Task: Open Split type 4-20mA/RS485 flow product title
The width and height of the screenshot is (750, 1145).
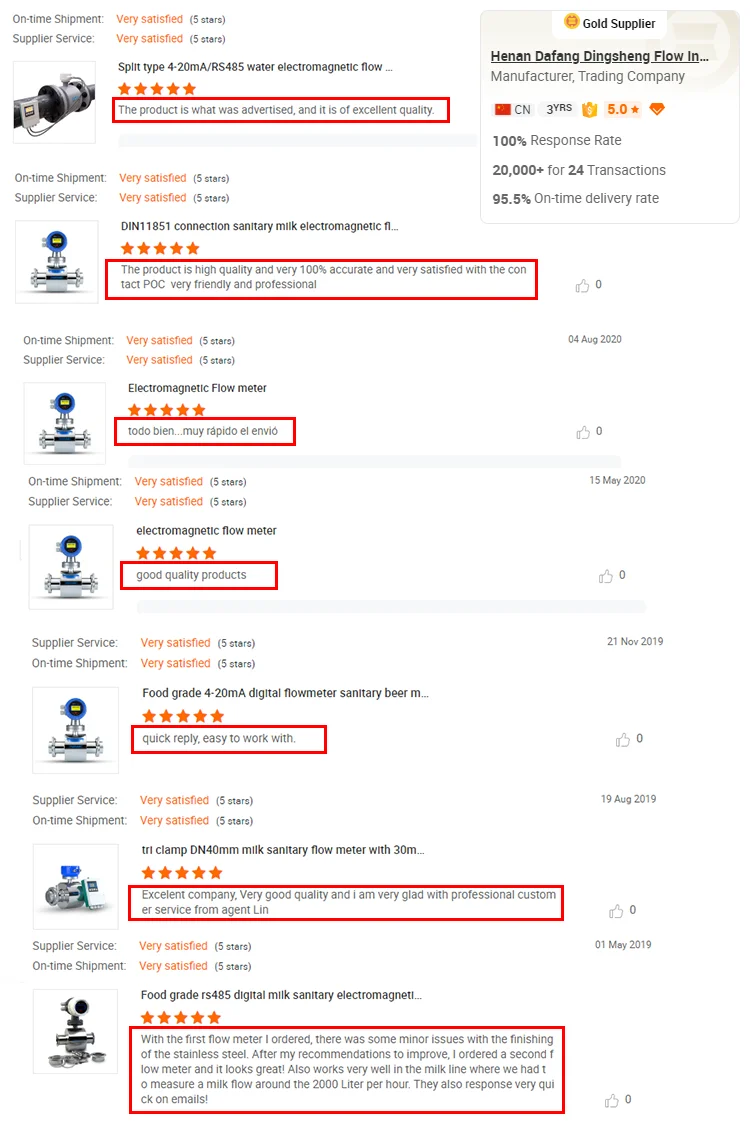Action: (x=256, y=67)
